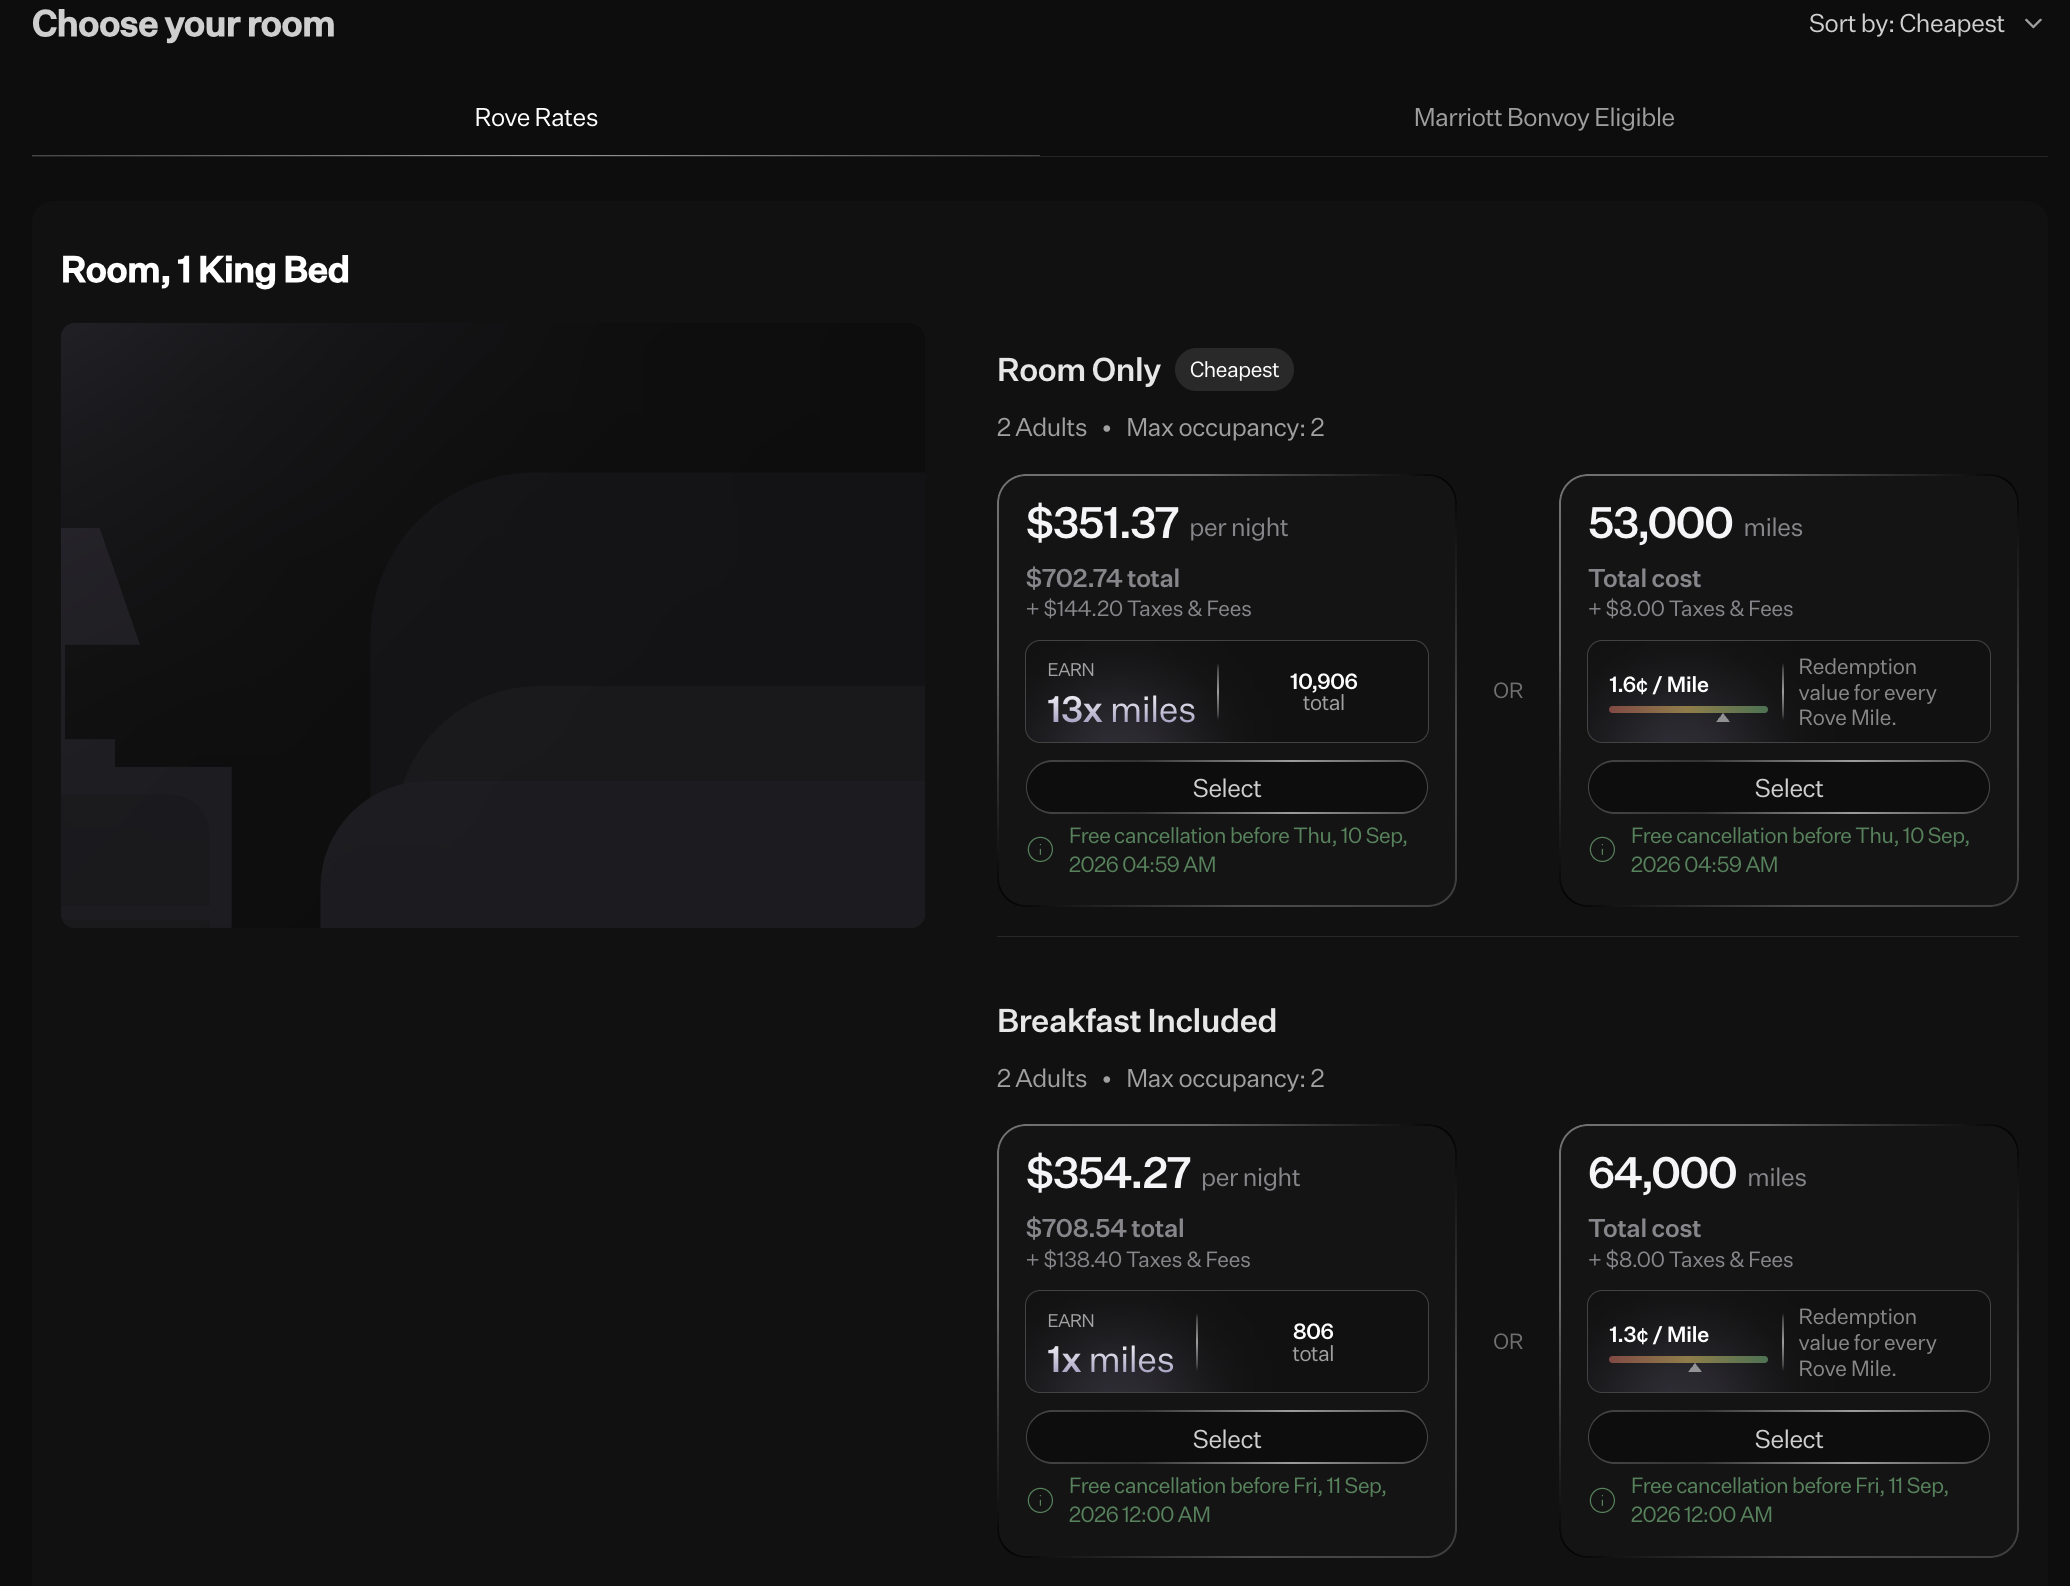Click the Room, 1 King Bed photo
2070x1586 pixels.
[493, 622]
